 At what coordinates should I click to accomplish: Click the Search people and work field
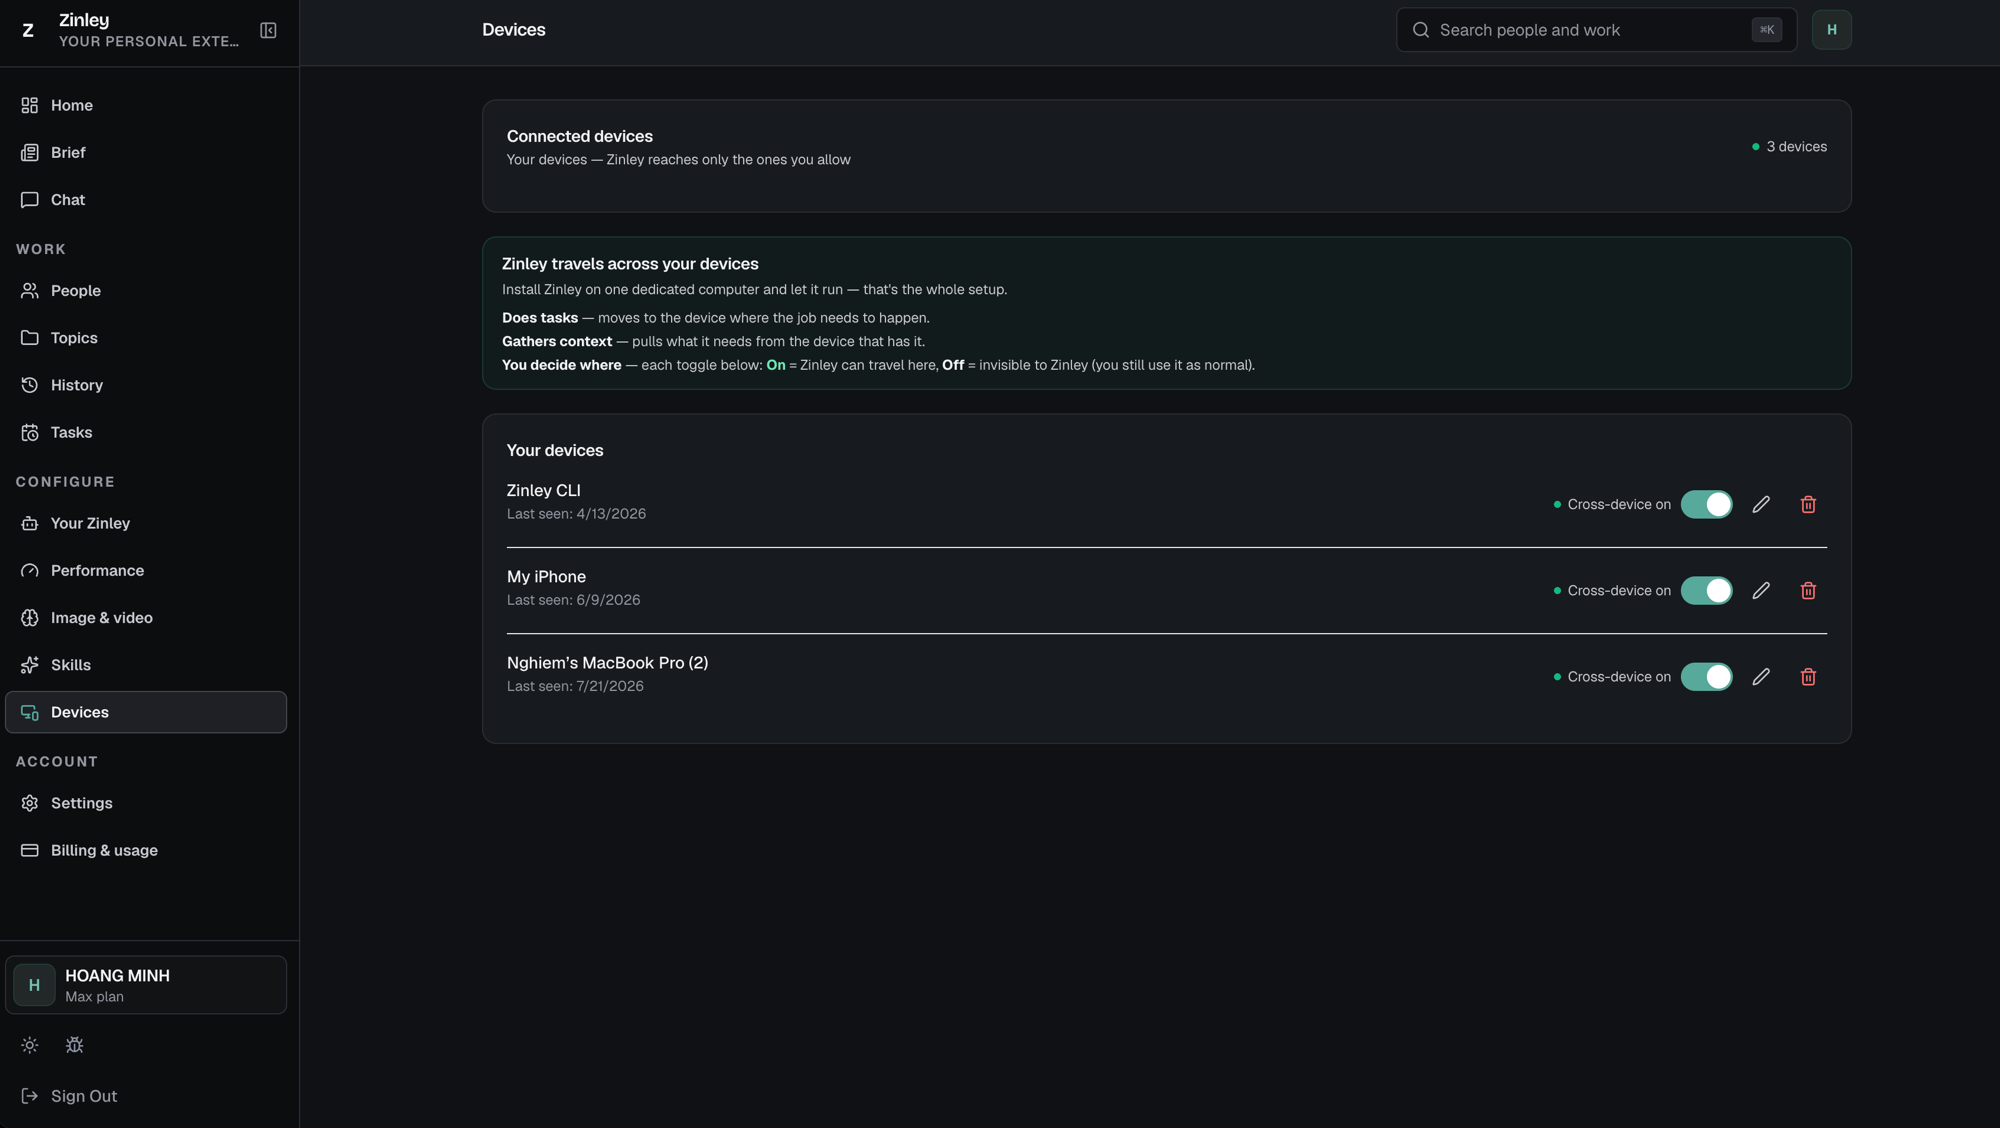(1596, 30)
